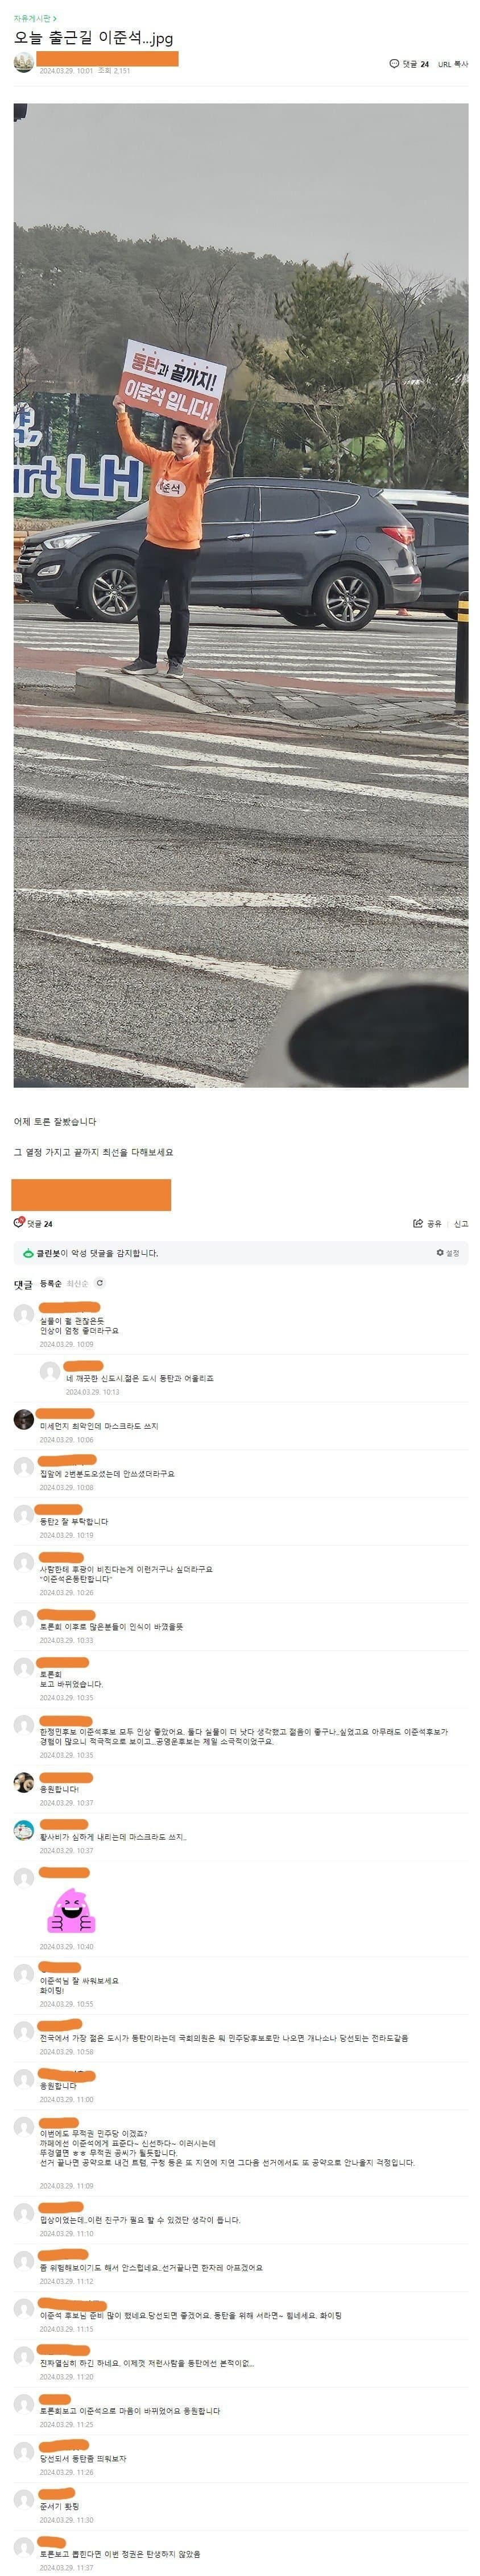
Task: Click the post author's profile avatar
Action: [x=23, y=63]
